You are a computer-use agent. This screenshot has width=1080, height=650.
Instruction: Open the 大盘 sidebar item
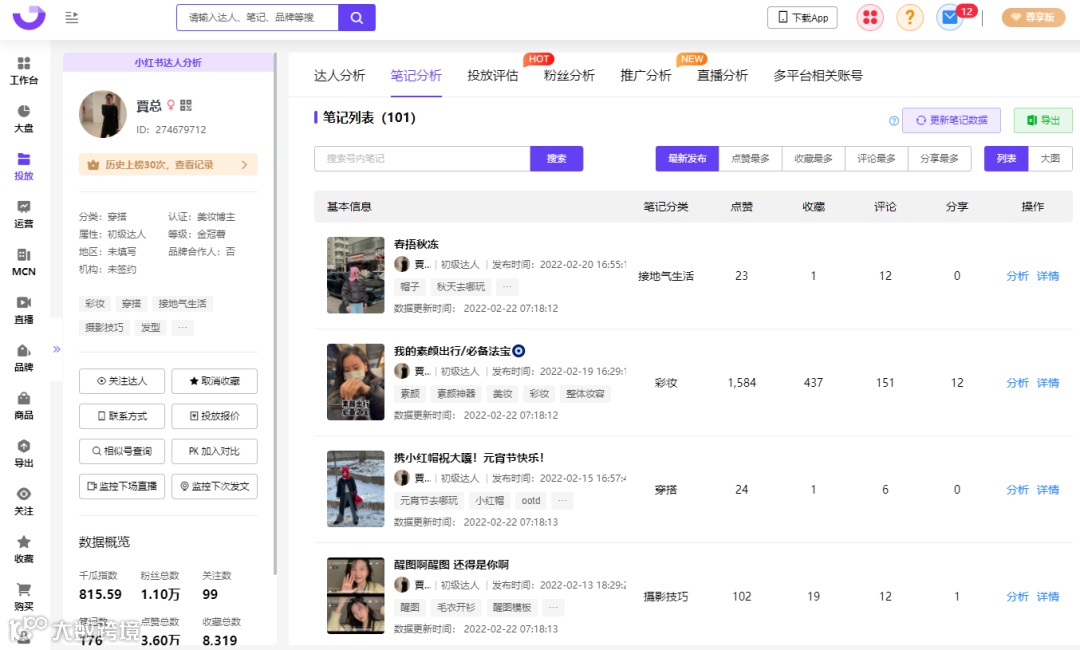click(x=23, y=118)
